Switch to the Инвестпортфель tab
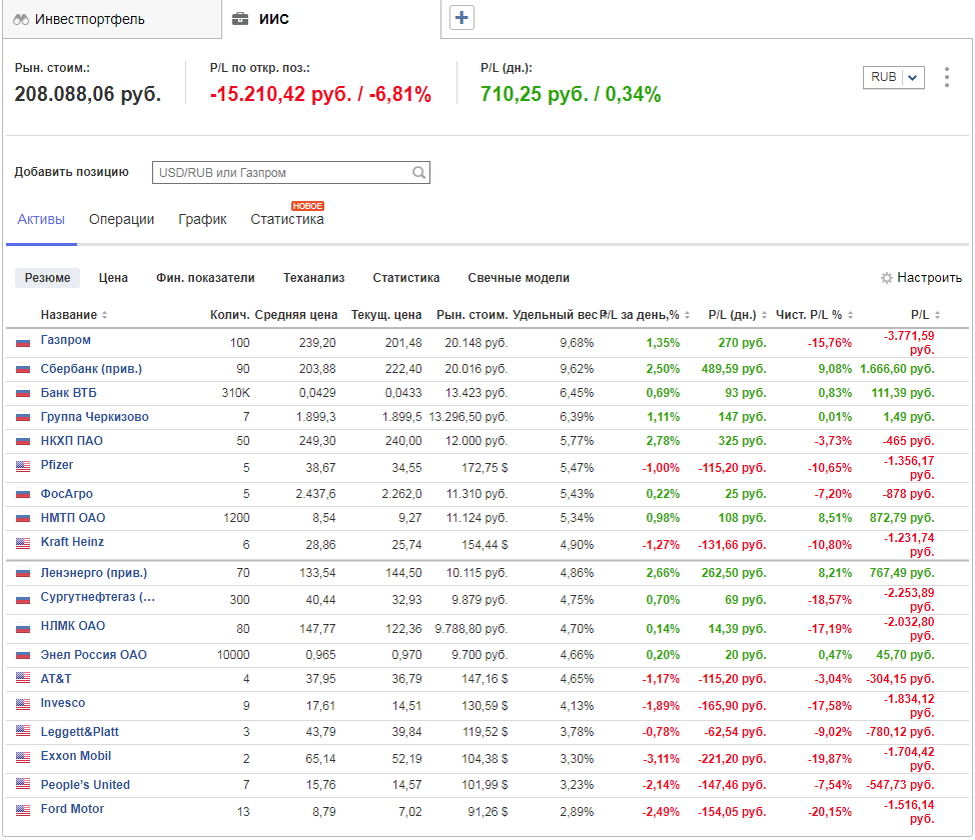Viewport: 975px width, 840px height. pyautogui.click(x=112, y=19)
